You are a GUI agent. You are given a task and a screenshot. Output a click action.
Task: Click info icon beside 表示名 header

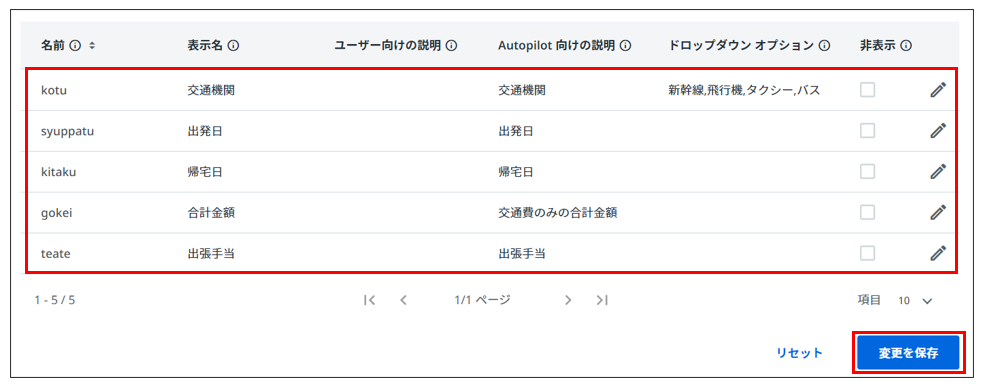pyautogui.click(x=234, y=46)
